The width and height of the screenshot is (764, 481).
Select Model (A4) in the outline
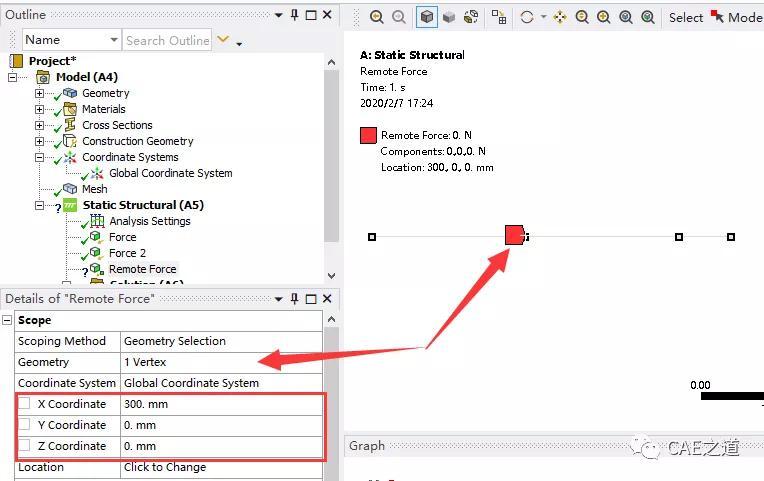87,77
